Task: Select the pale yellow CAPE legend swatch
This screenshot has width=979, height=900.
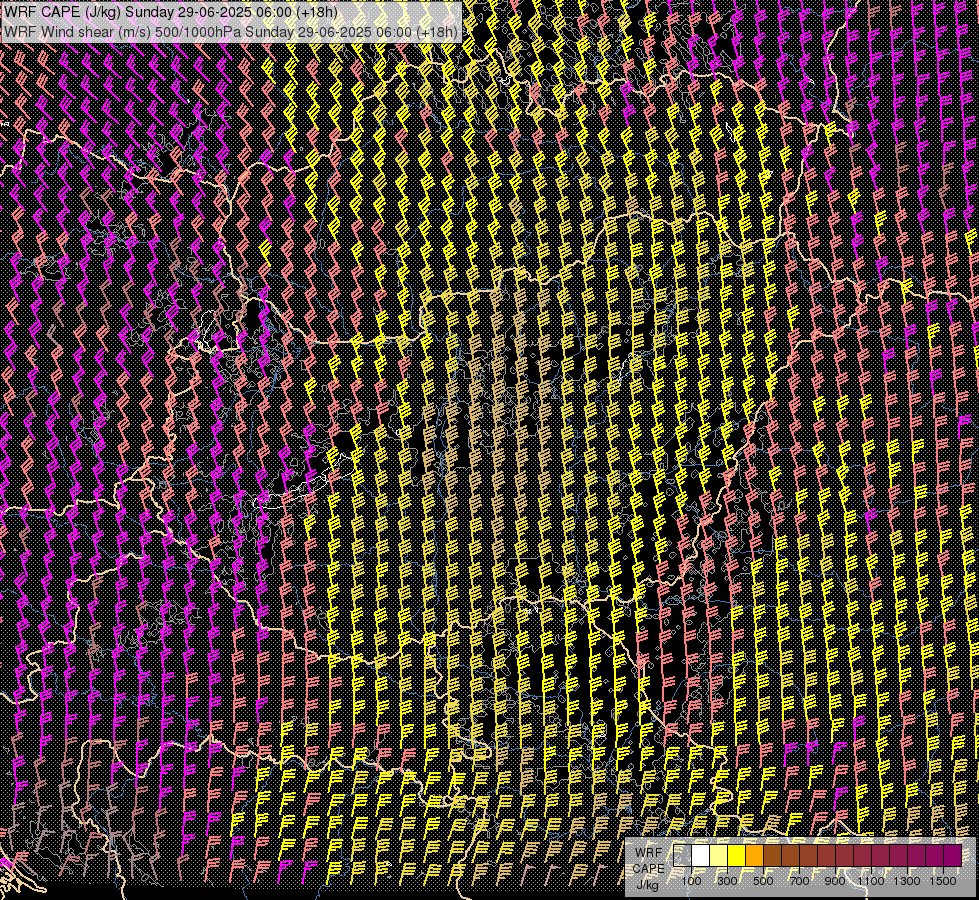Action: [719, 856]
